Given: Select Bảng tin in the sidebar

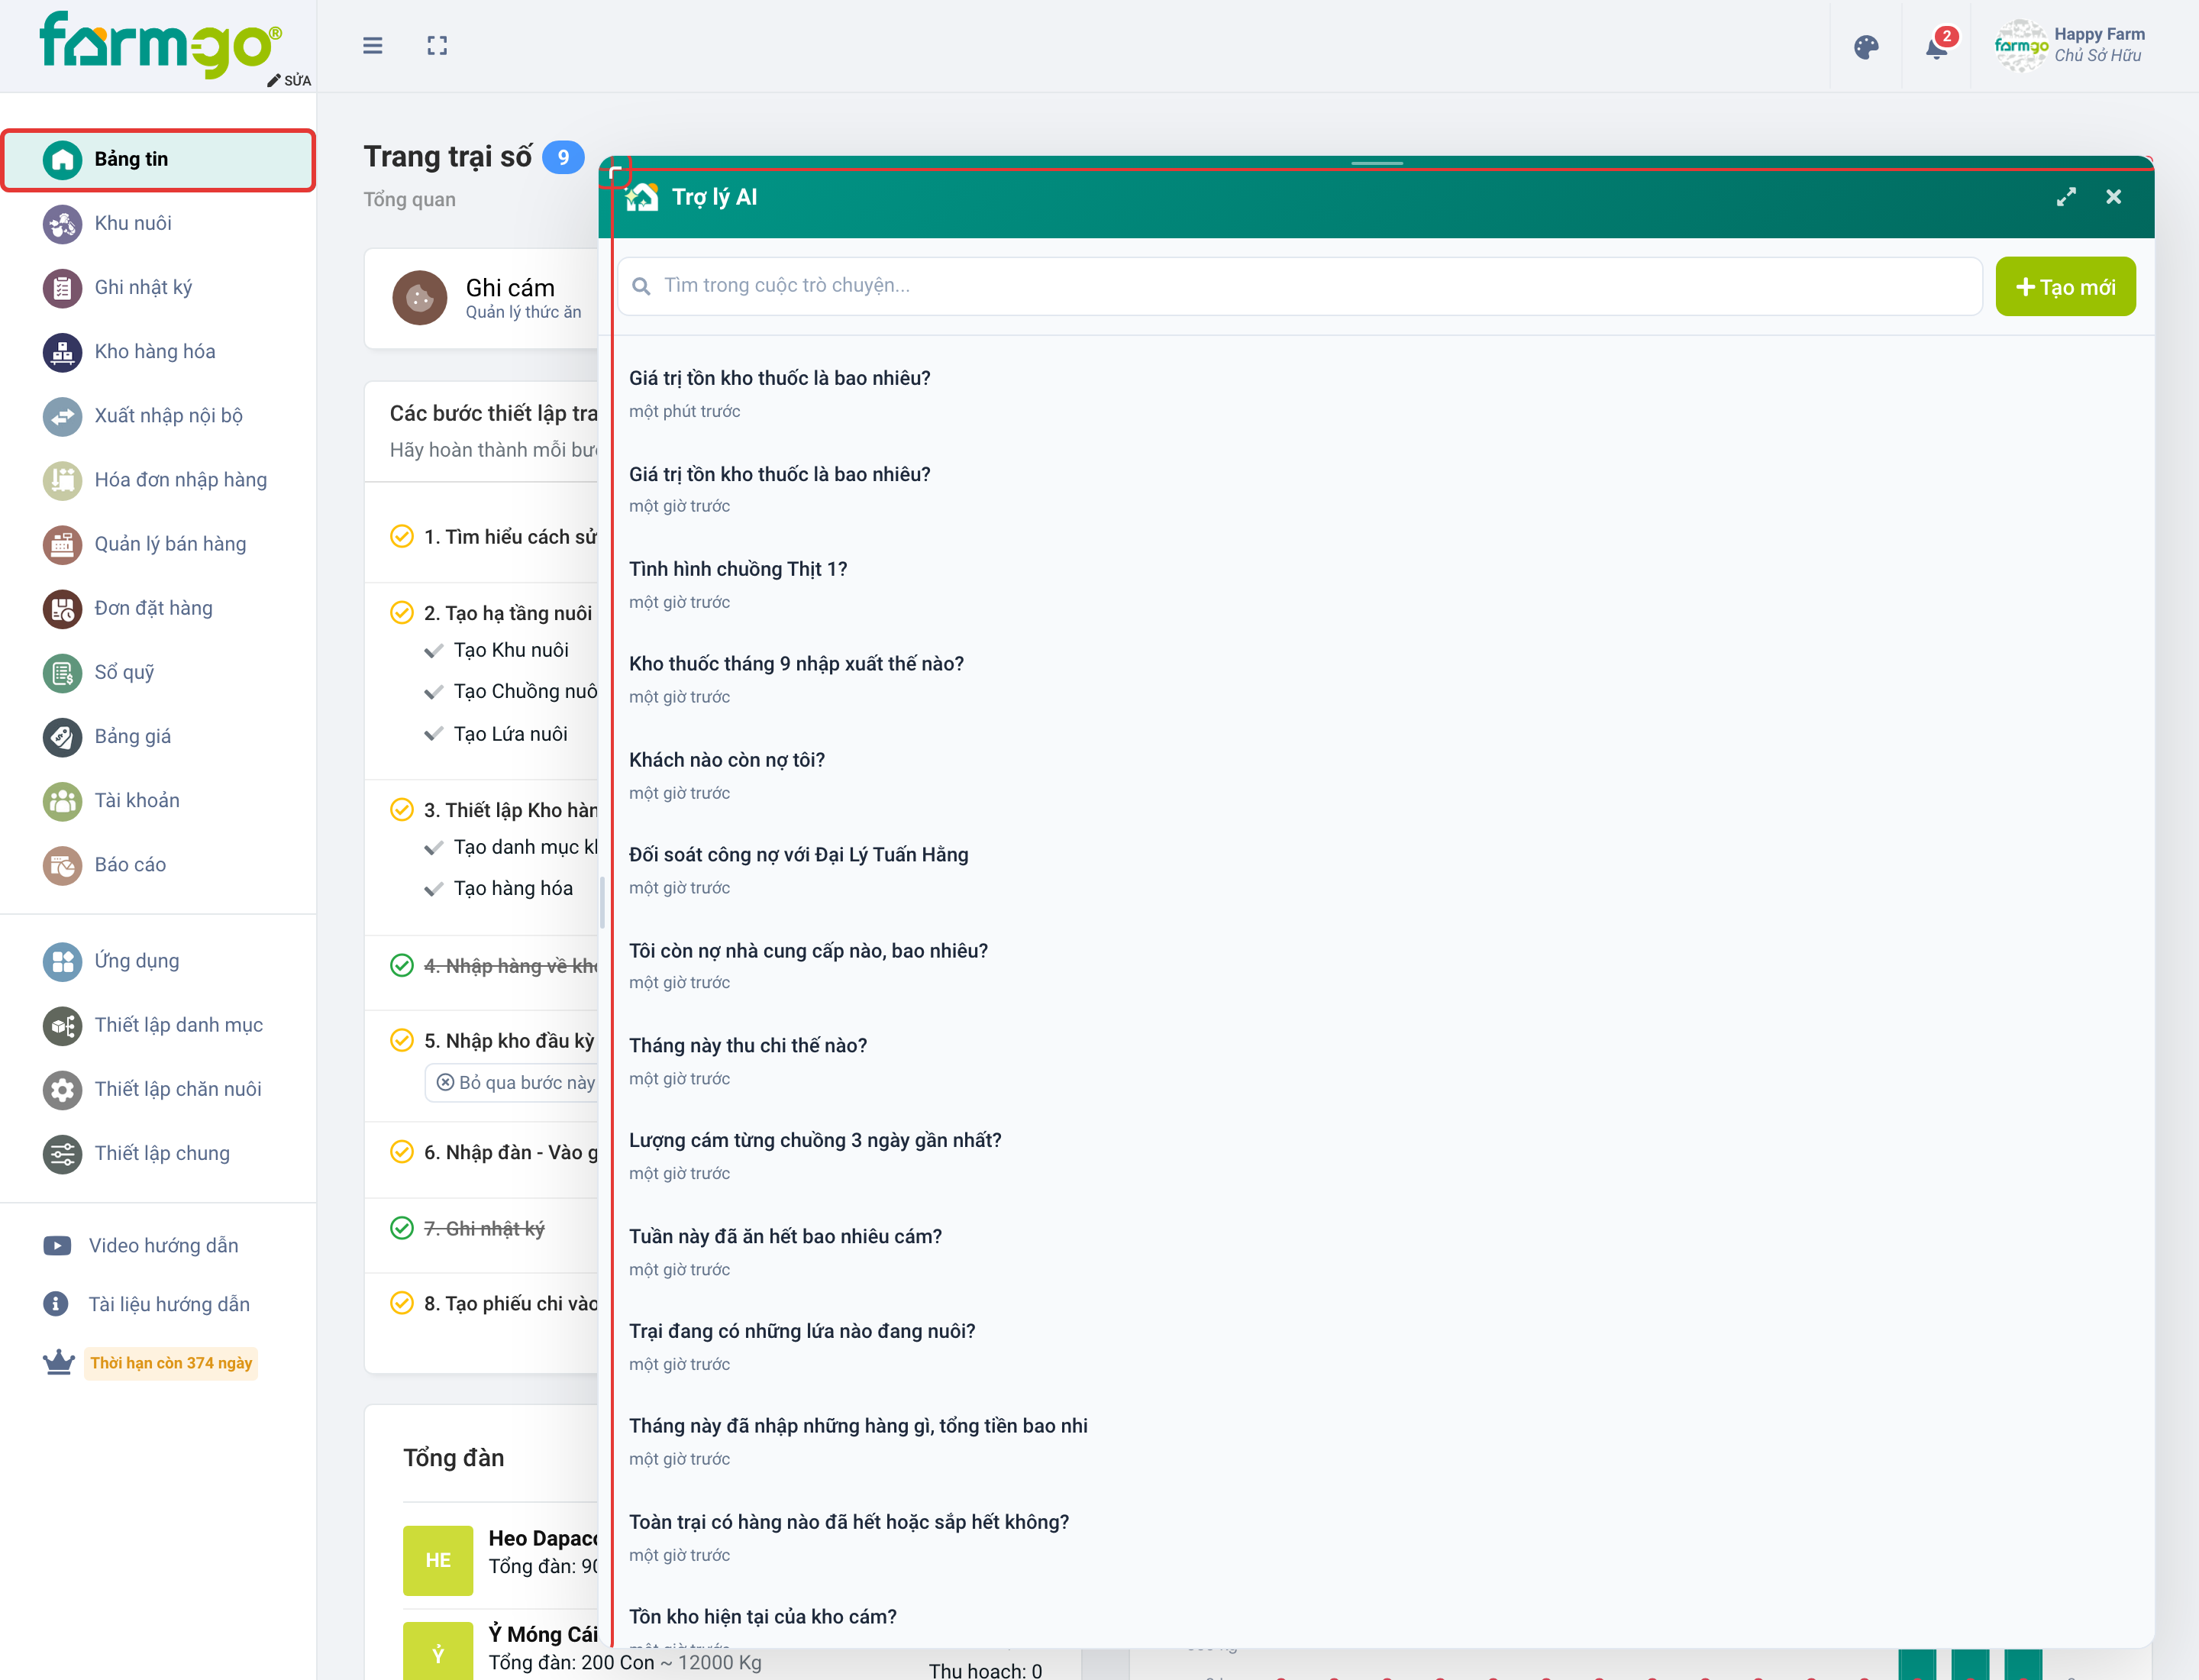Looking at the screenshot, I should click(158, 159).
